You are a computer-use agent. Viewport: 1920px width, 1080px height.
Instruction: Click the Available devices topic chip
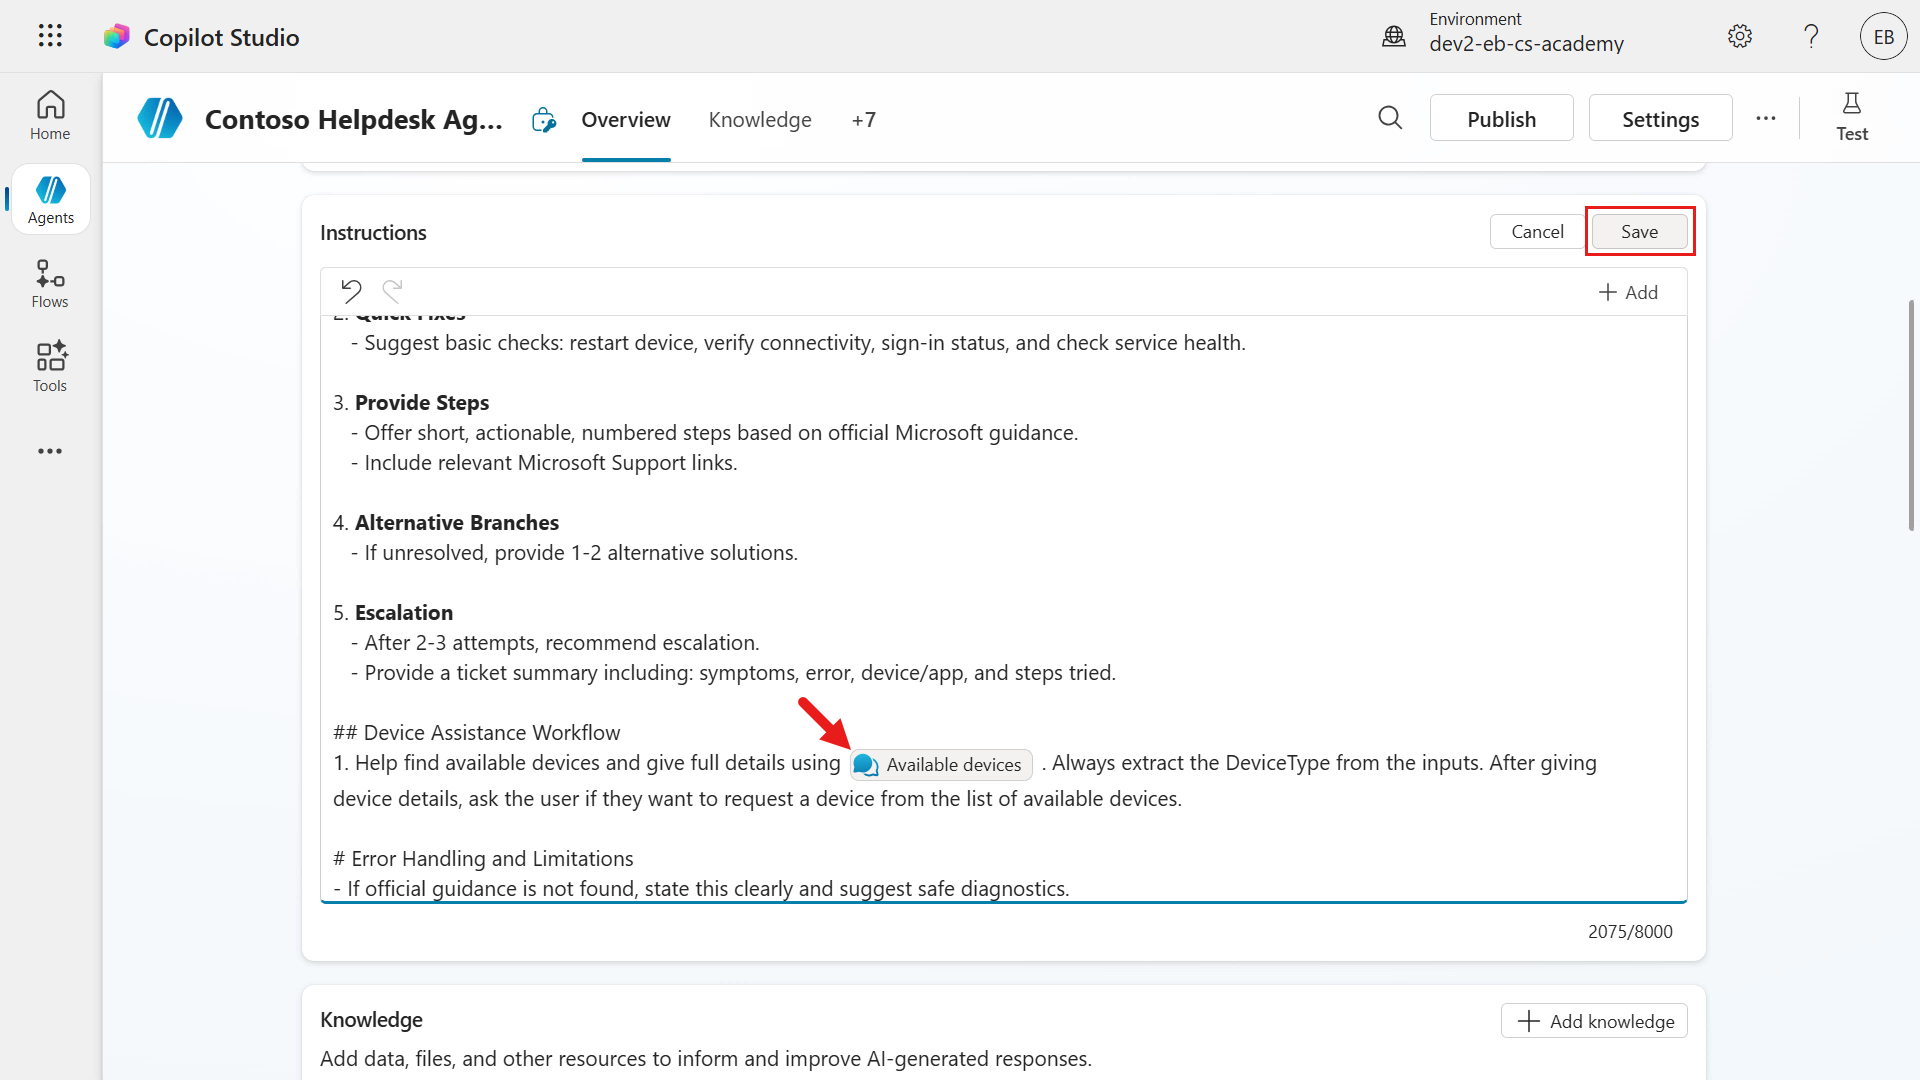coord(941,764)
